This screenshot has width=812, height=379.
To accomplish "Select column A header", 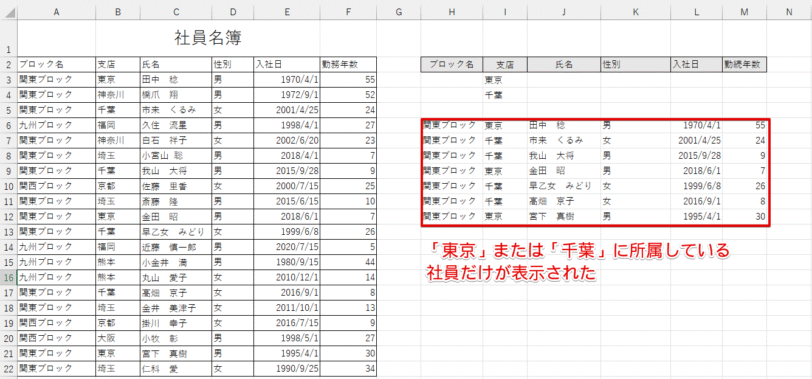I will [56, 12].
